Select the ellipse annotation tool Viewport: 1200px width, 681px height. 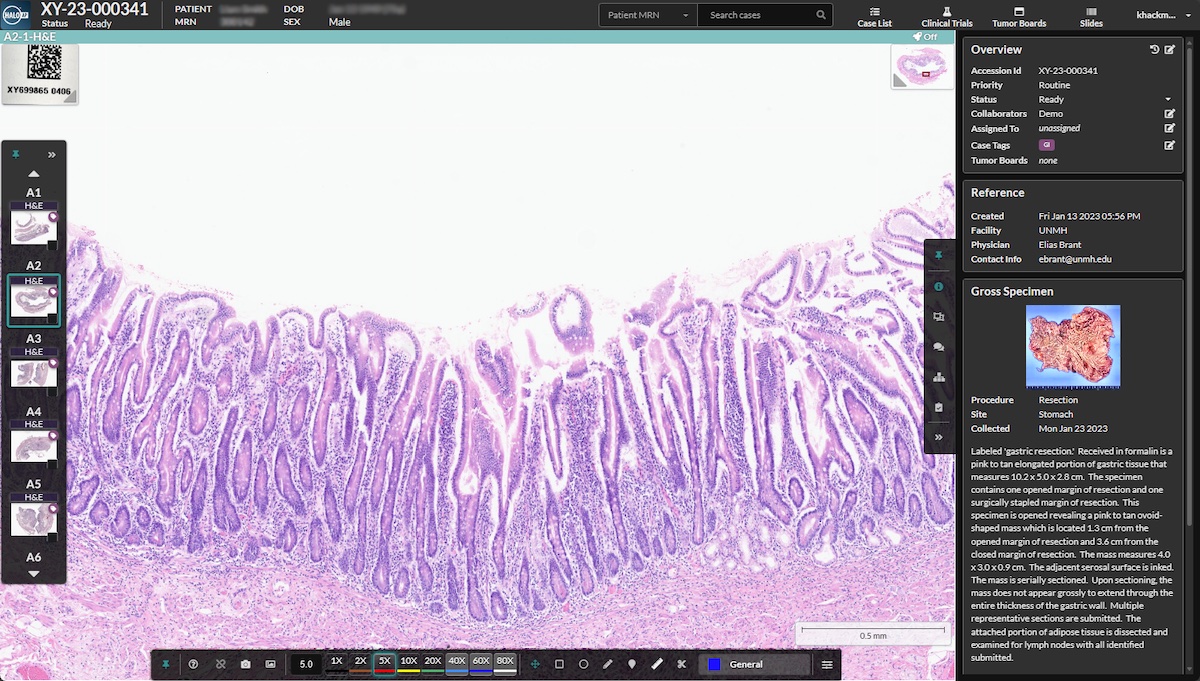tap(584, 662)
